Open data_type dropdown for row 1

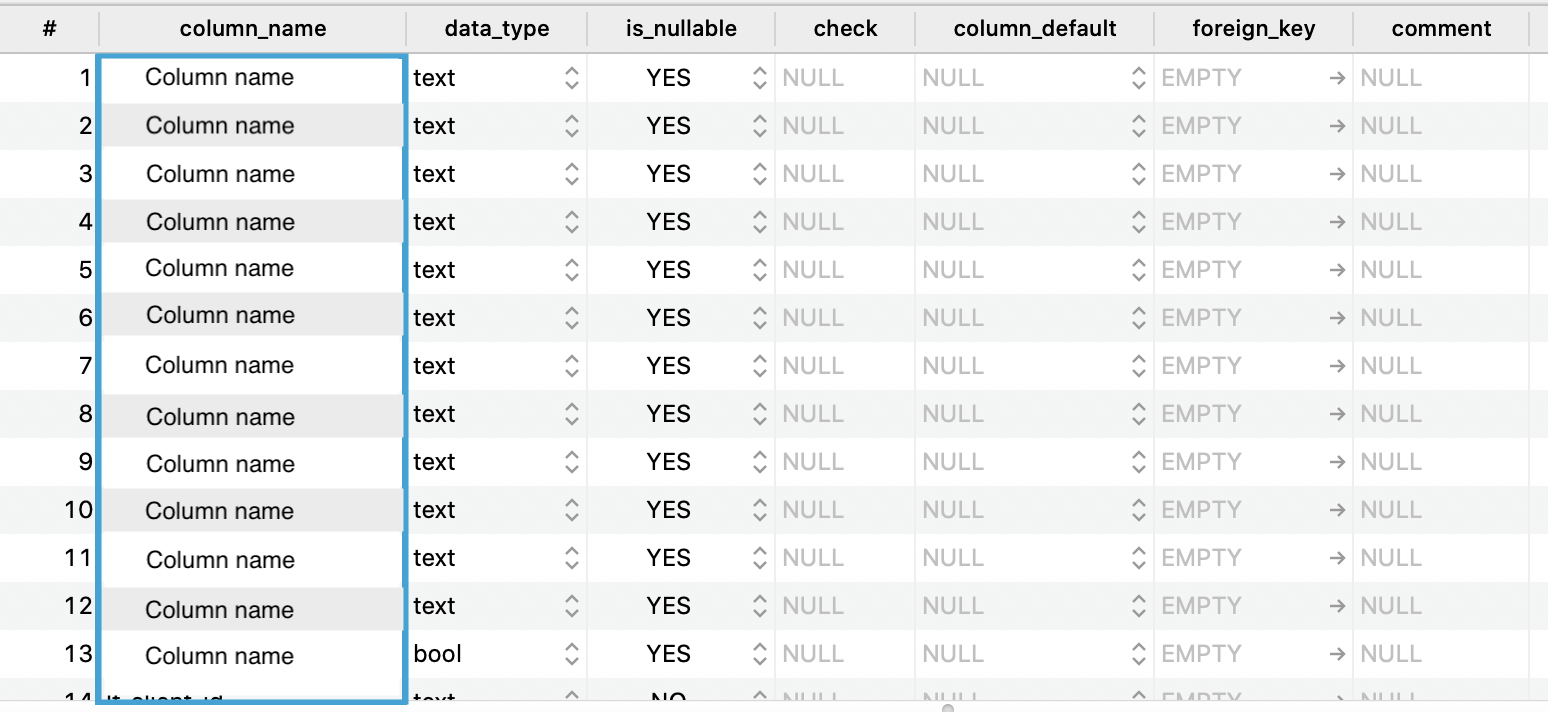point(571,78)
